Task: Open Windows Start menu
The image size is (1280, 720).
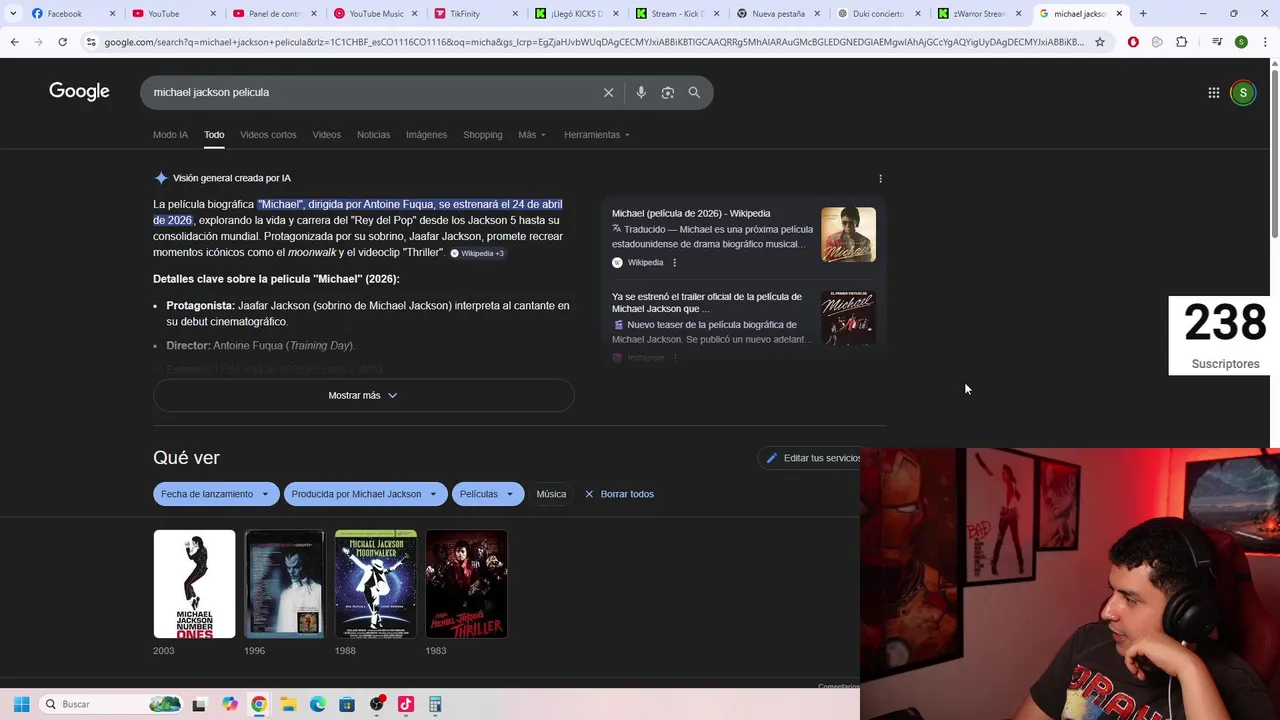Action: tap(21, 704)
